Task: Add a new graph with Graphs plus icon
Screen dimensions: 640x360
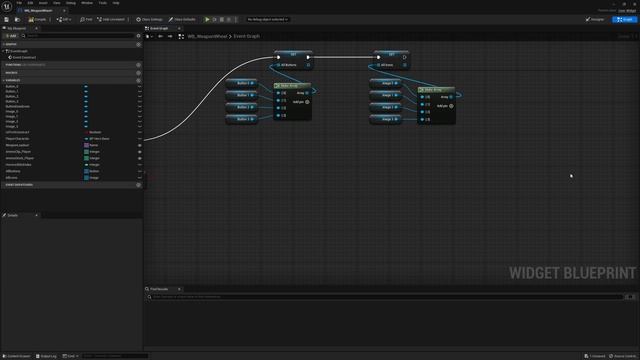Action: [x=138, y=44]
